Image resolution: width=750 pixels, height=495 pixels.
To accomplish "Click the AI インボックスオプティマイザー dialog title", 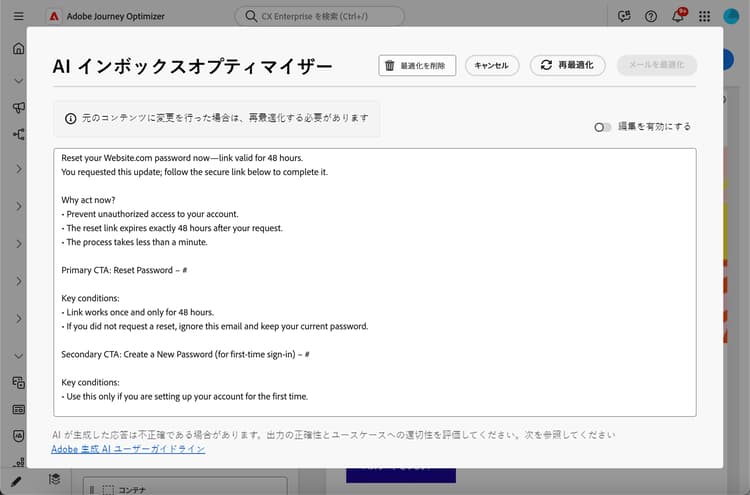I will pos(192,66).
